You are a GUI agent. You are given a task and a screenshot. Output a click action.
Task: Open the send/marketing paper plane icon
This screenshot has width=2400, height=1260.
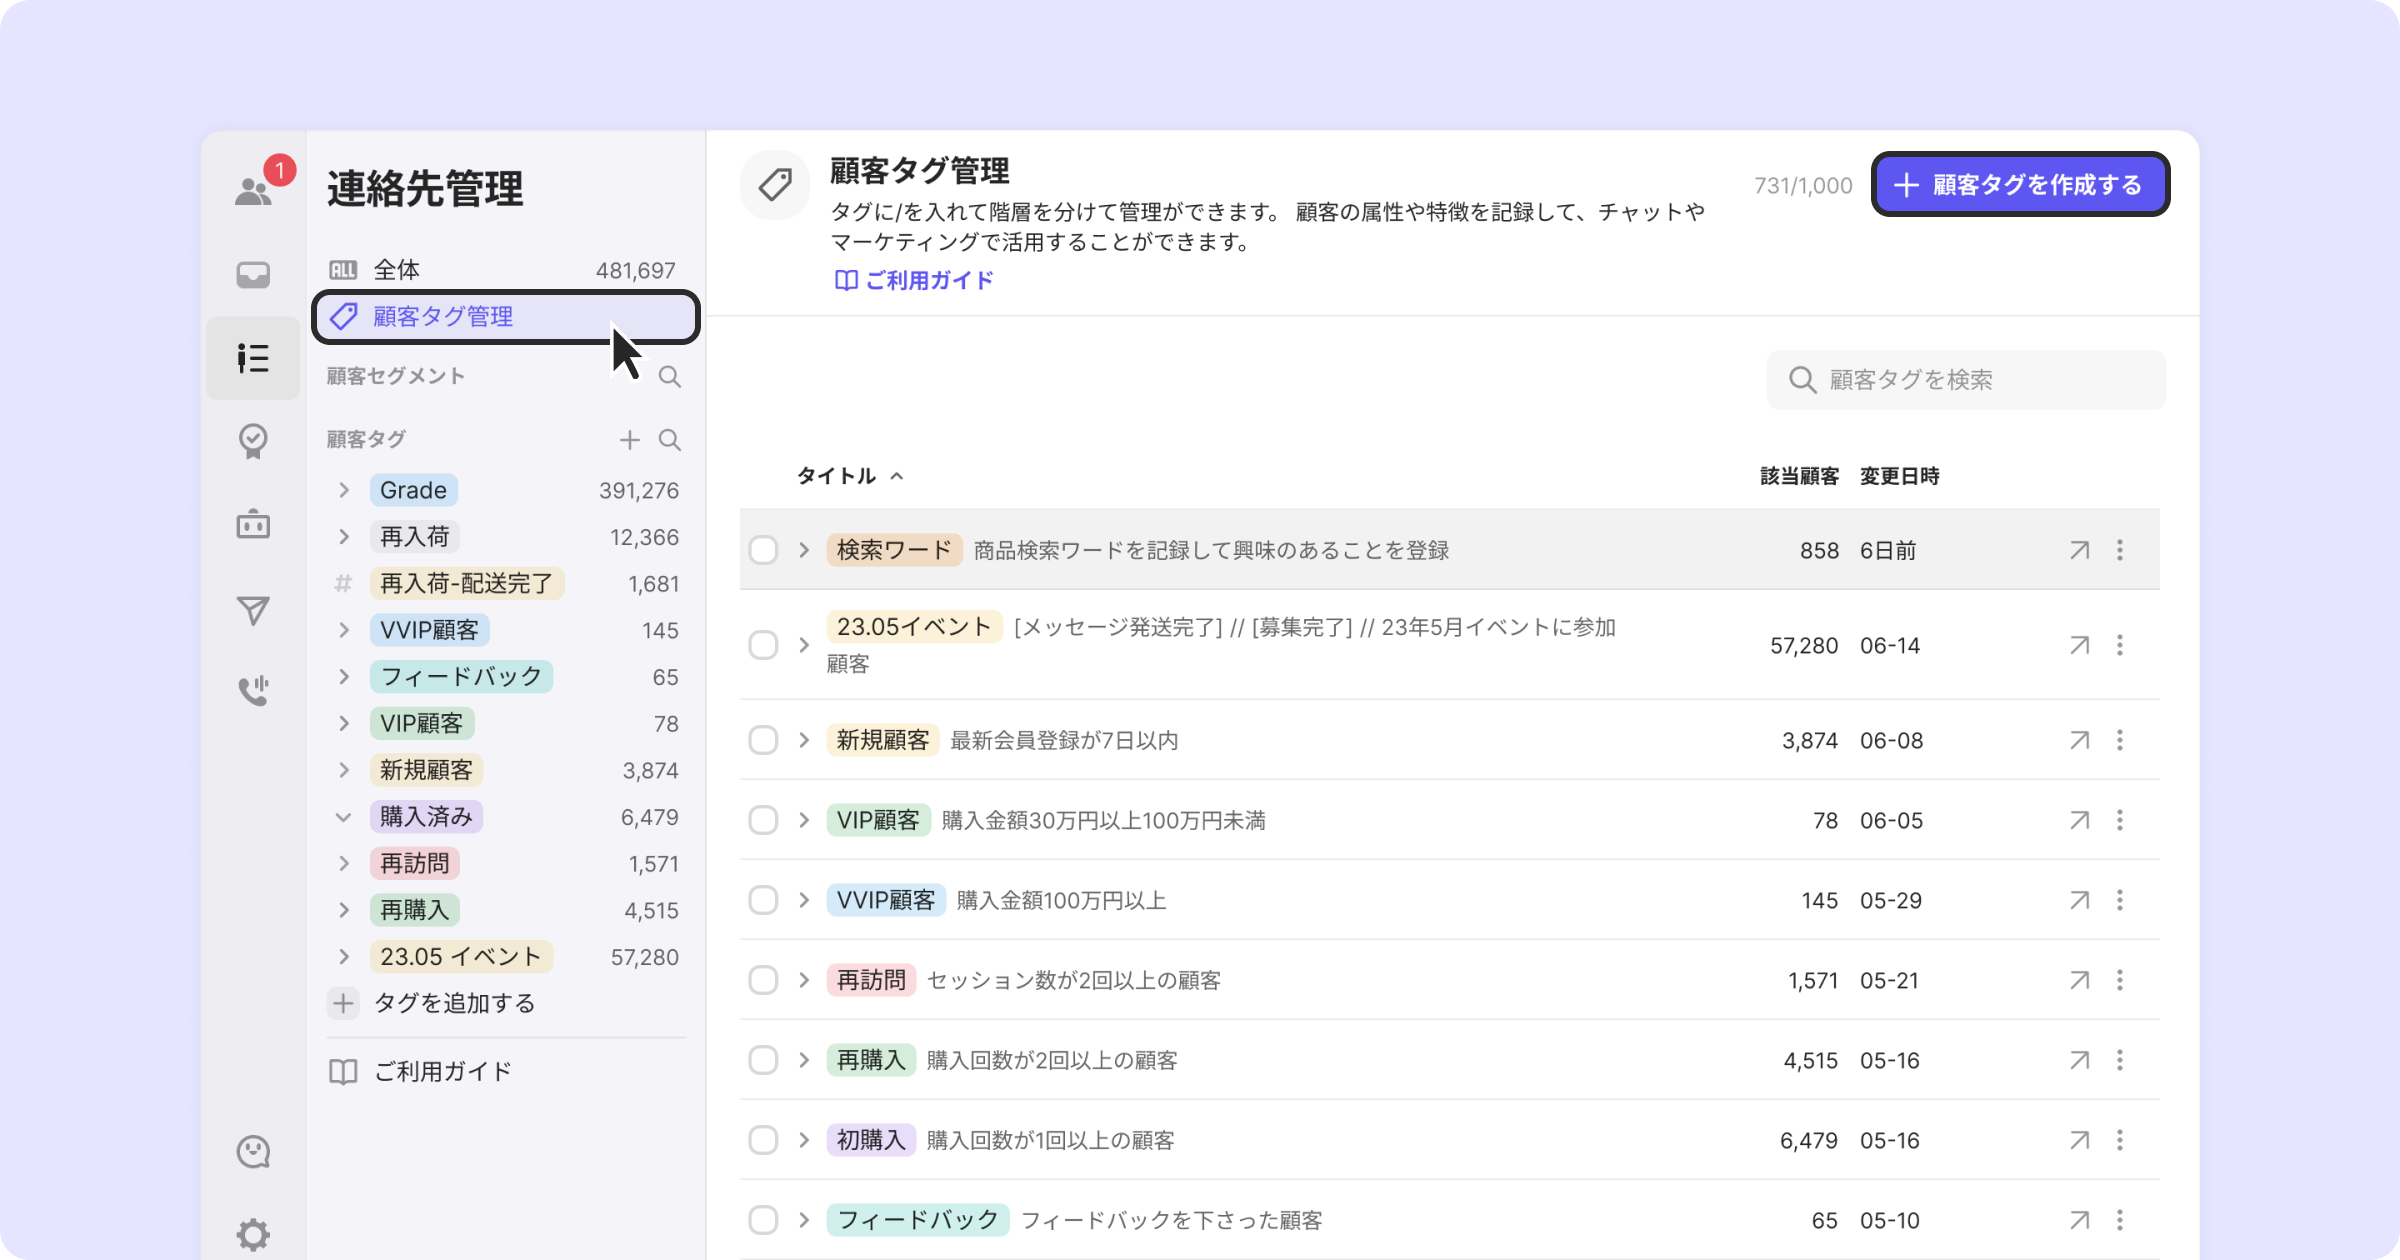[253, 610]
